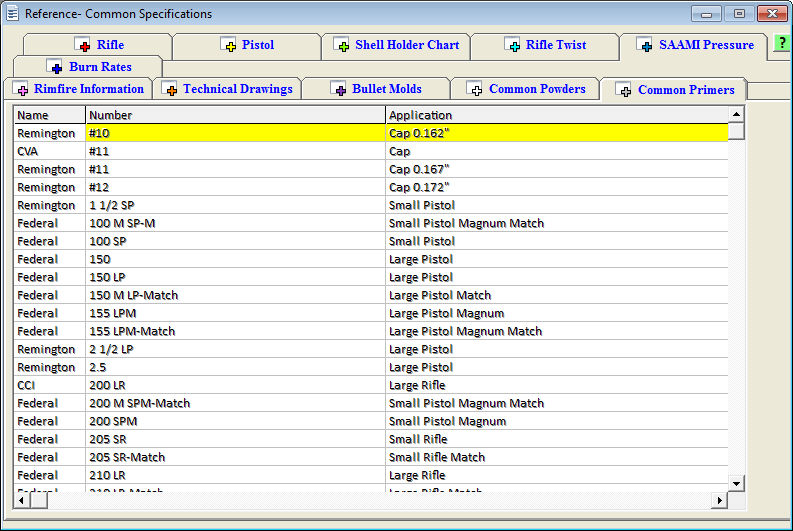Click the 200 M SPM-Match cell

pos(236,403)
